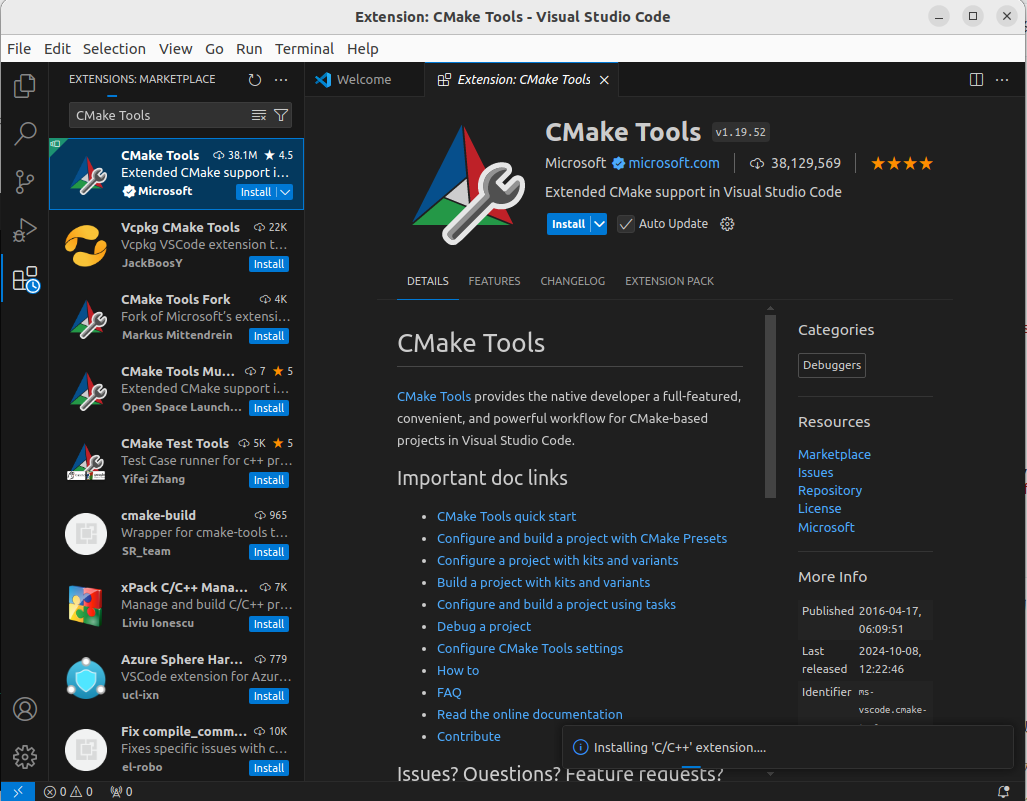Open the Selection menu
1027x801 pixels.
point(114,49)
